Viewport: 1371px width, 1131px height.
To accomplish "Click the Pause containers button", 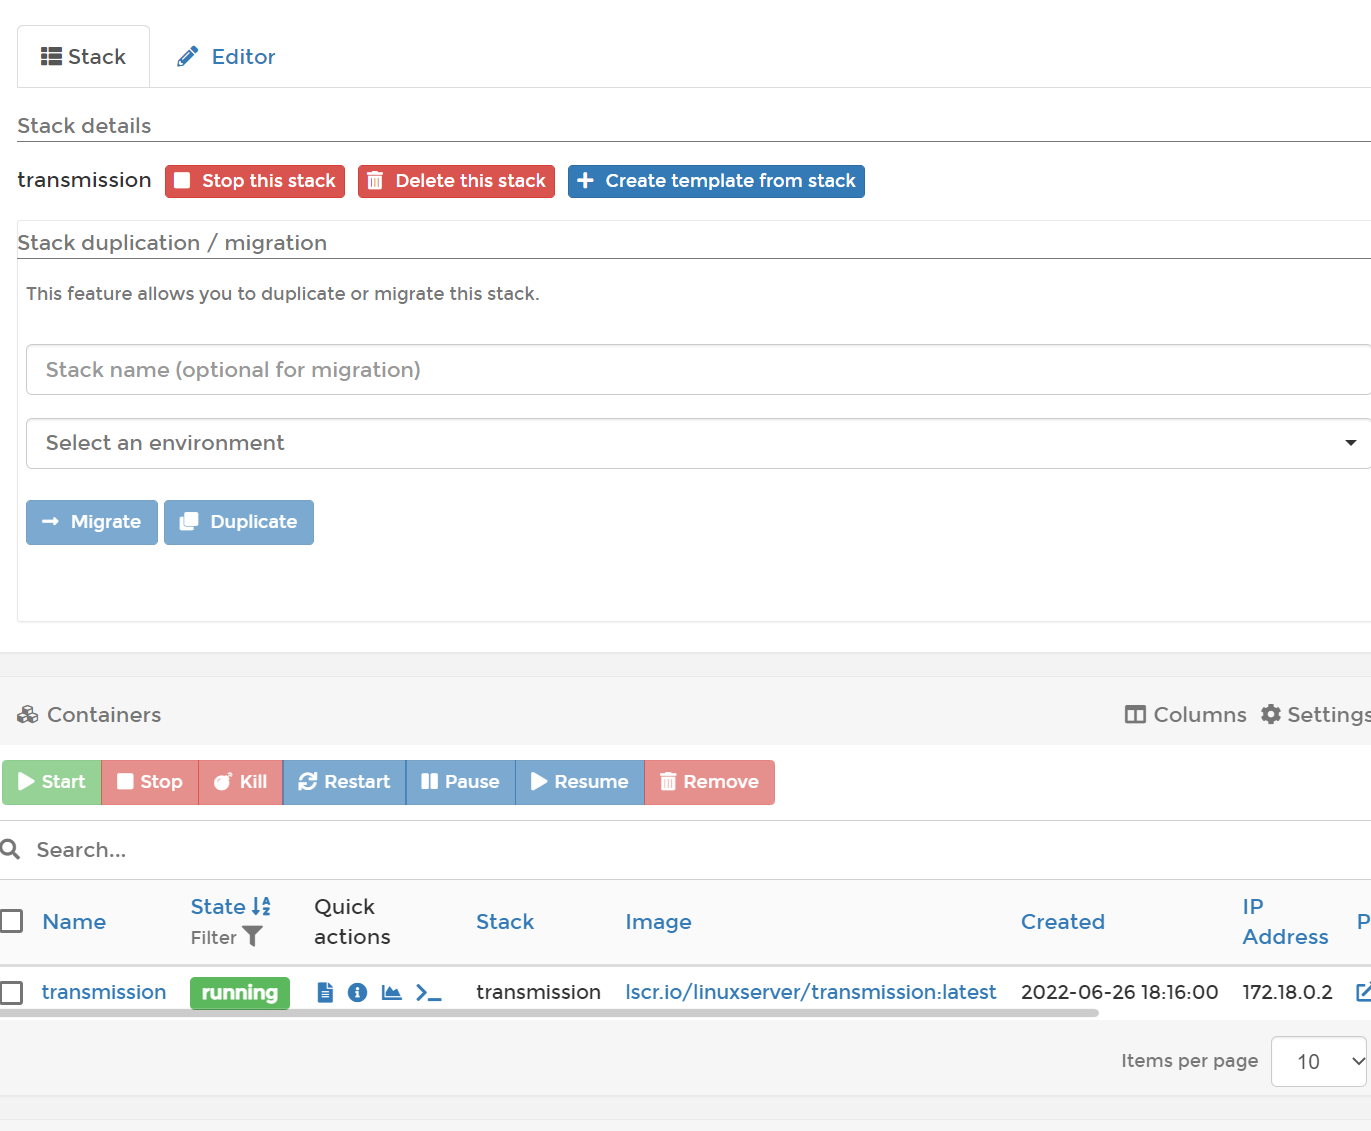I will click(x=460, y=782).
